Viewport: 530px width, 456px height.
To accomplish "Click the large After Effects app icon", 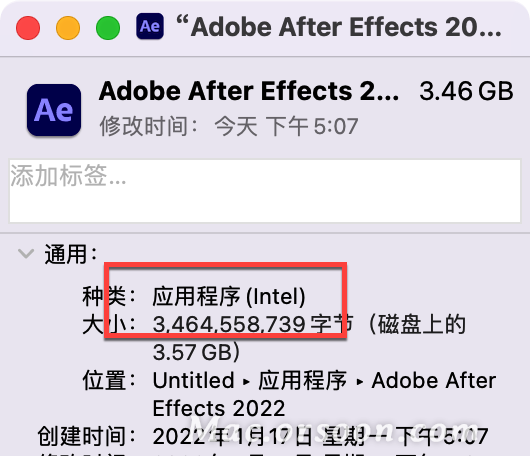I will pos(54,110).
